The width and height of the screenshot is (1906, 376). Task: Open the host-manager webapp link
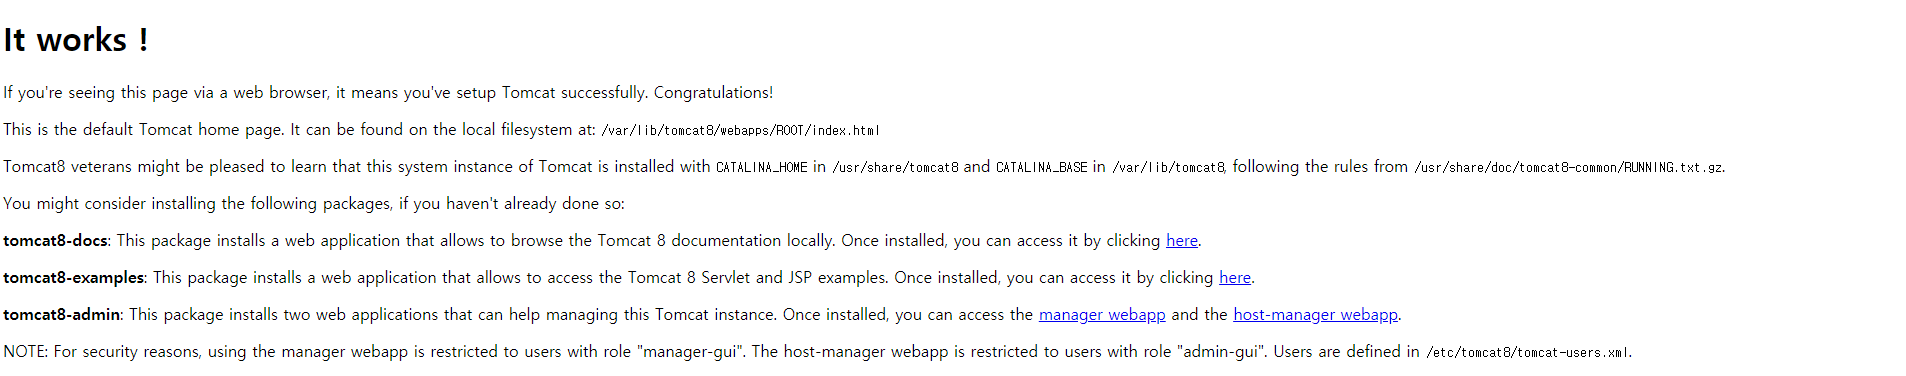click(x=1315, y=315)
